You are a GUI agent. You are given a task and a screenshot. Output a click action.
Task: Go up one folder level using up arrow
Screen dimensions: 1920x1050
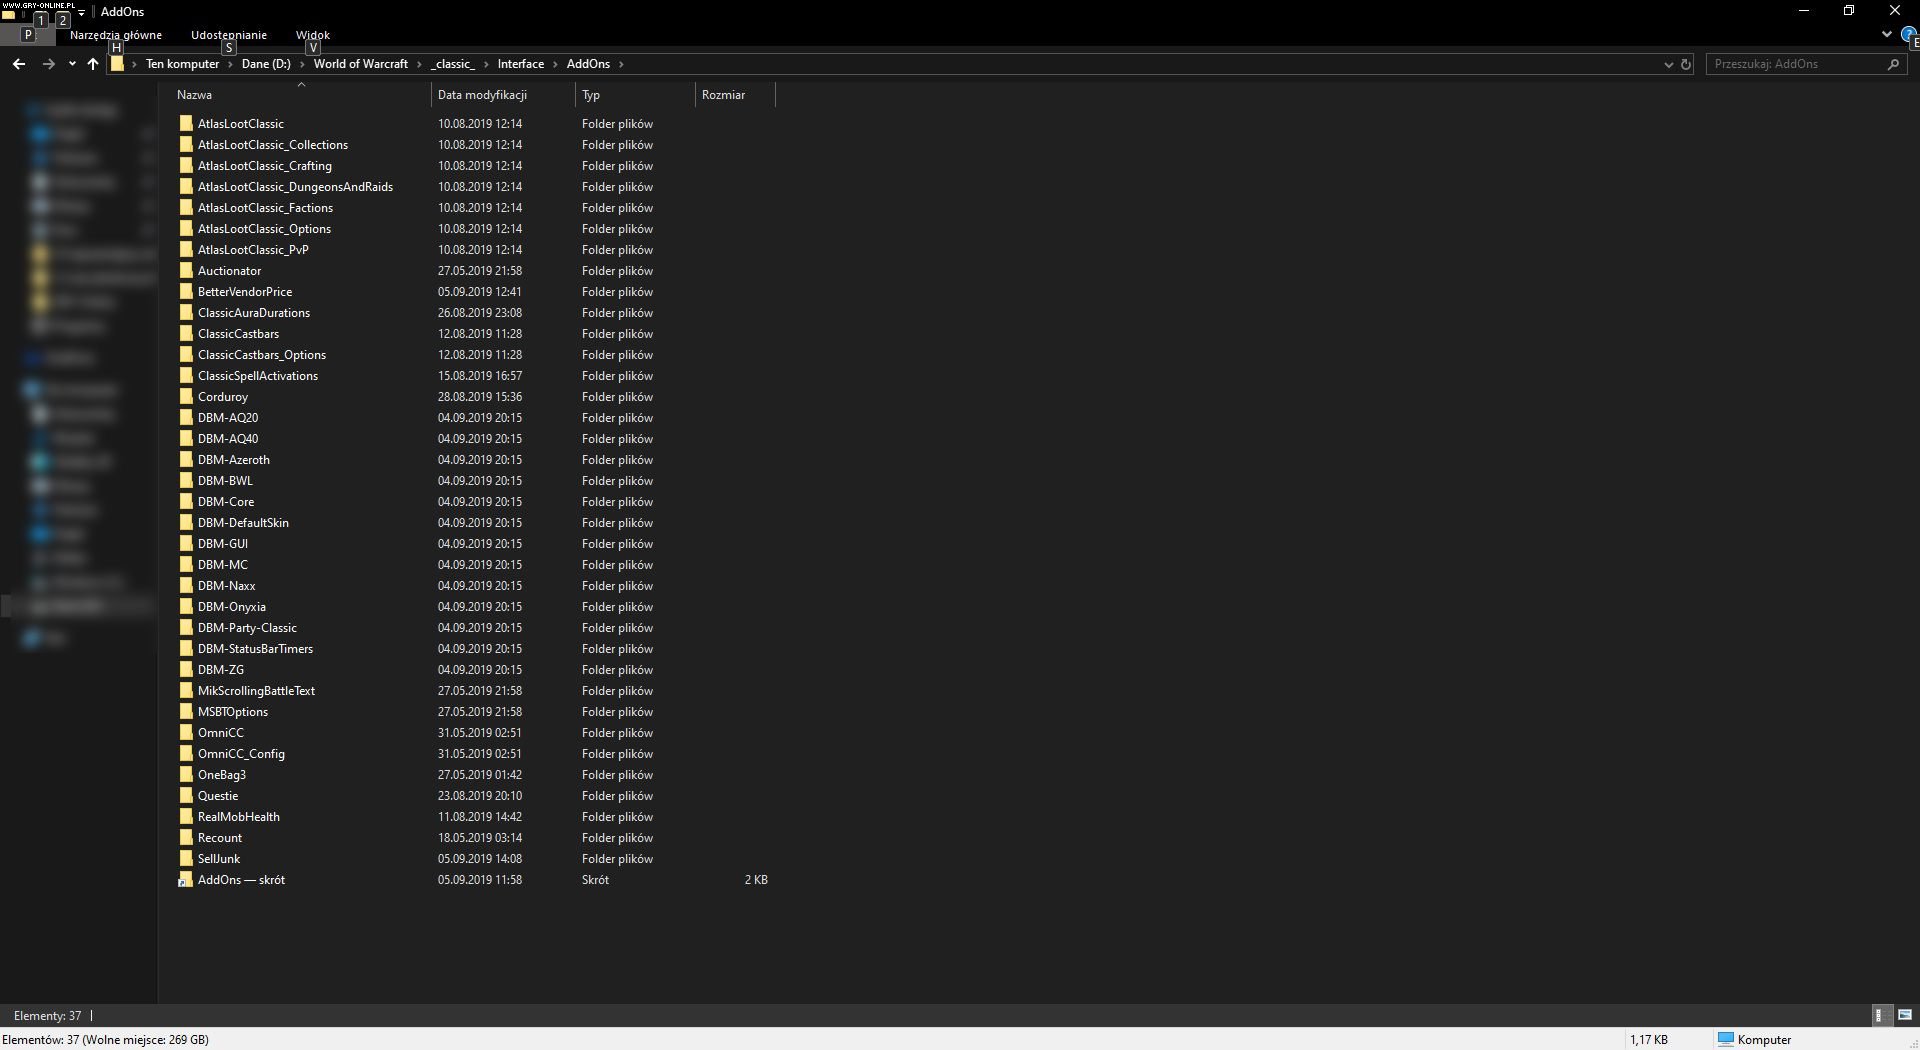[93, 64]
